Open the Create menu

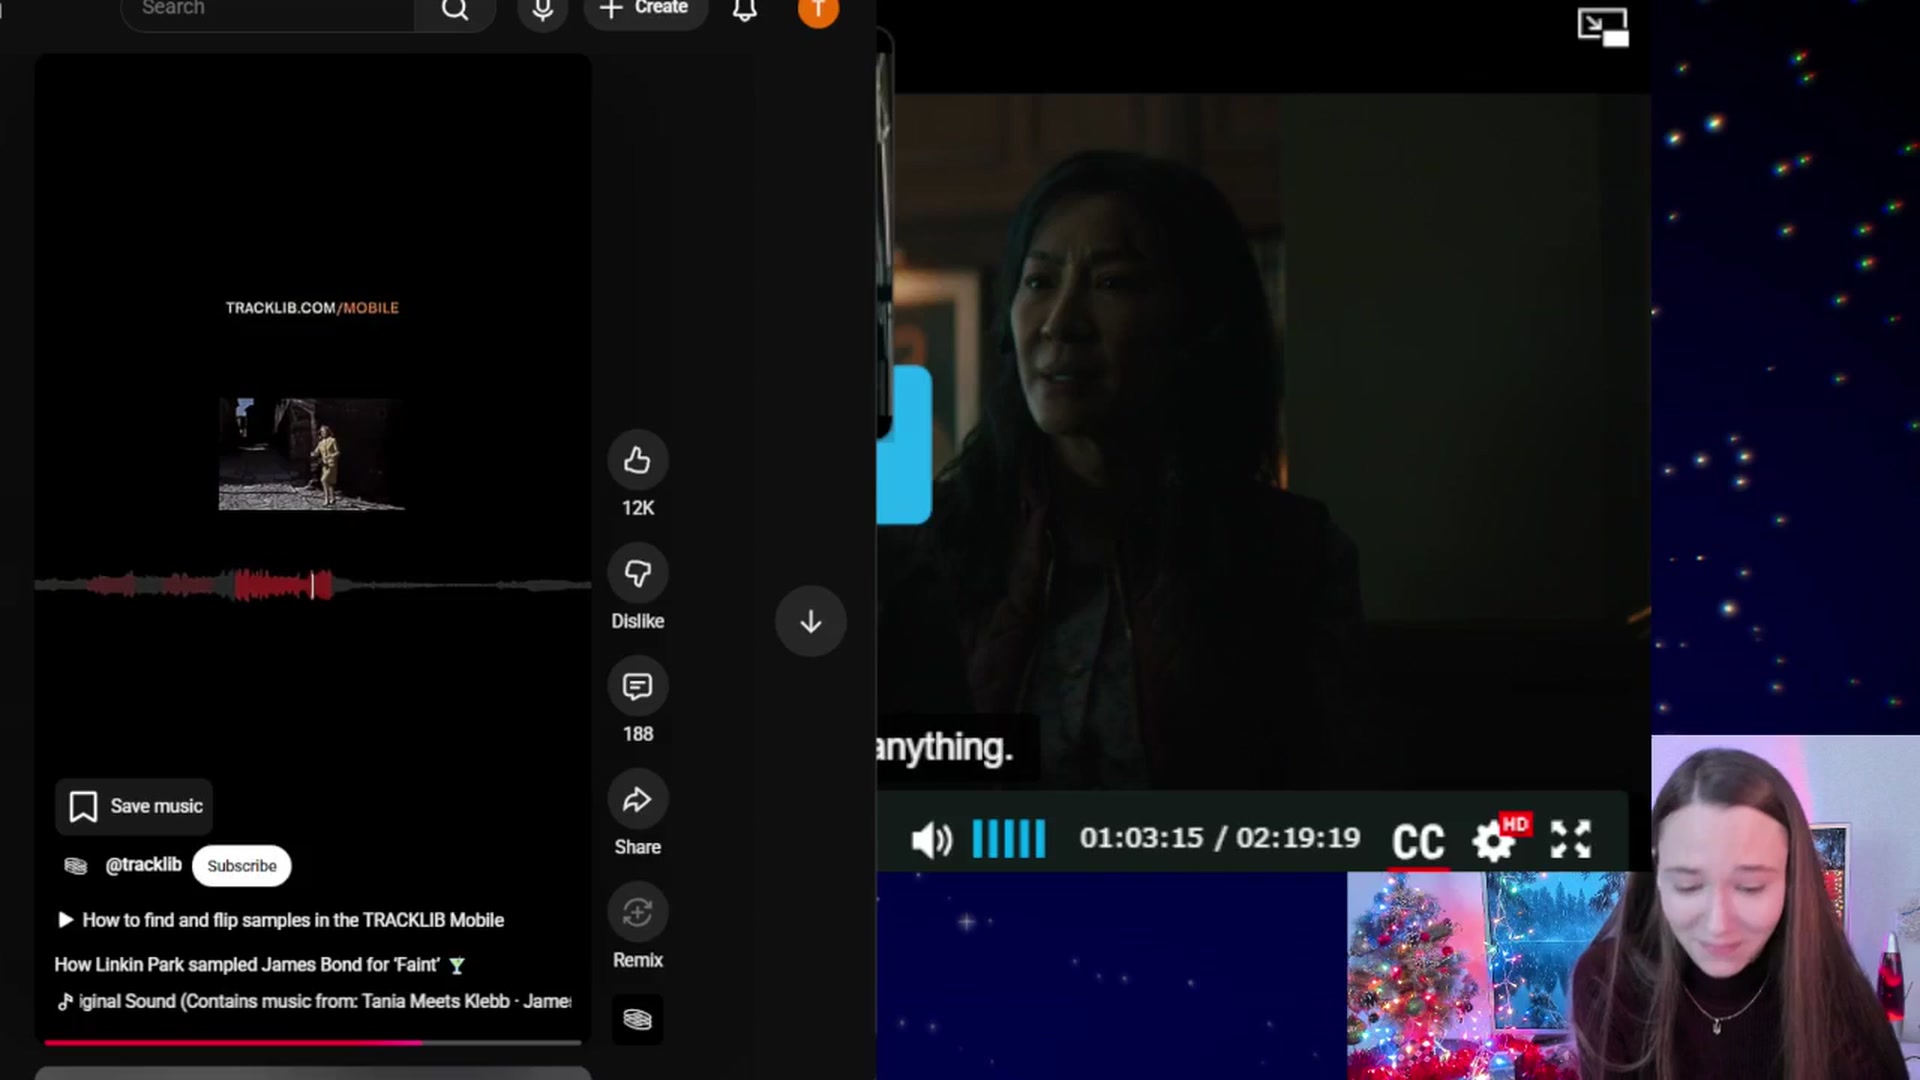tap(645, 9)
